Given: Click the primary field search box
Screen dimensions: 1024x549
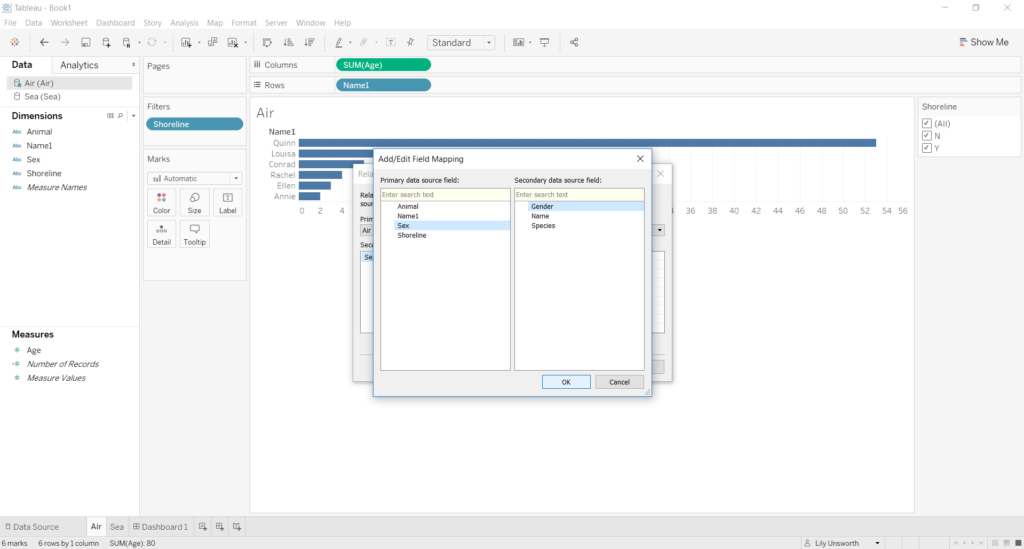Looking at the screenshot, I should point(445,195).
